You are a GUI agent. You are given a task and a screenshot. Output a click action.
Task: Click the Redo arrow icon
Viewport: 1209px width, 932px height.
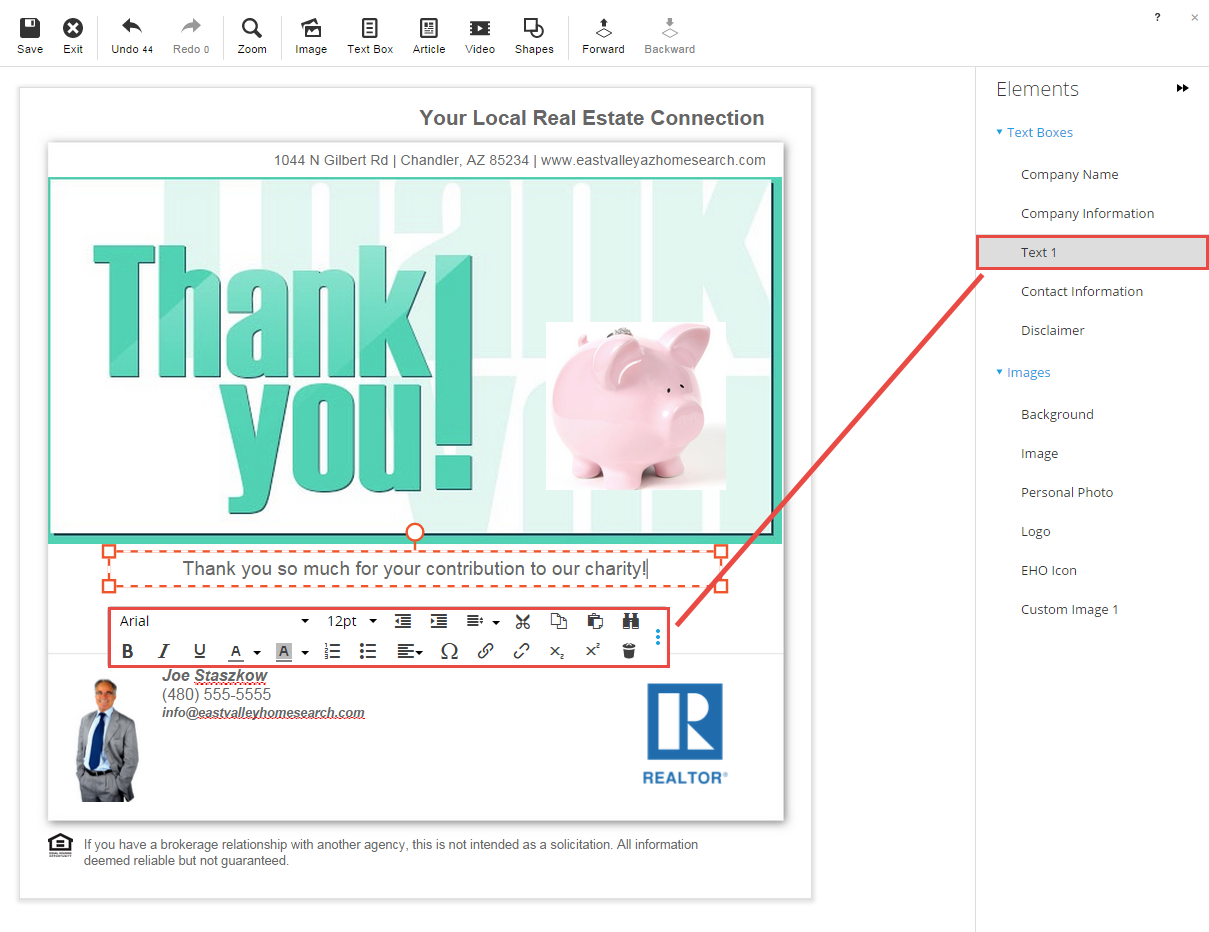coord(191,27)
